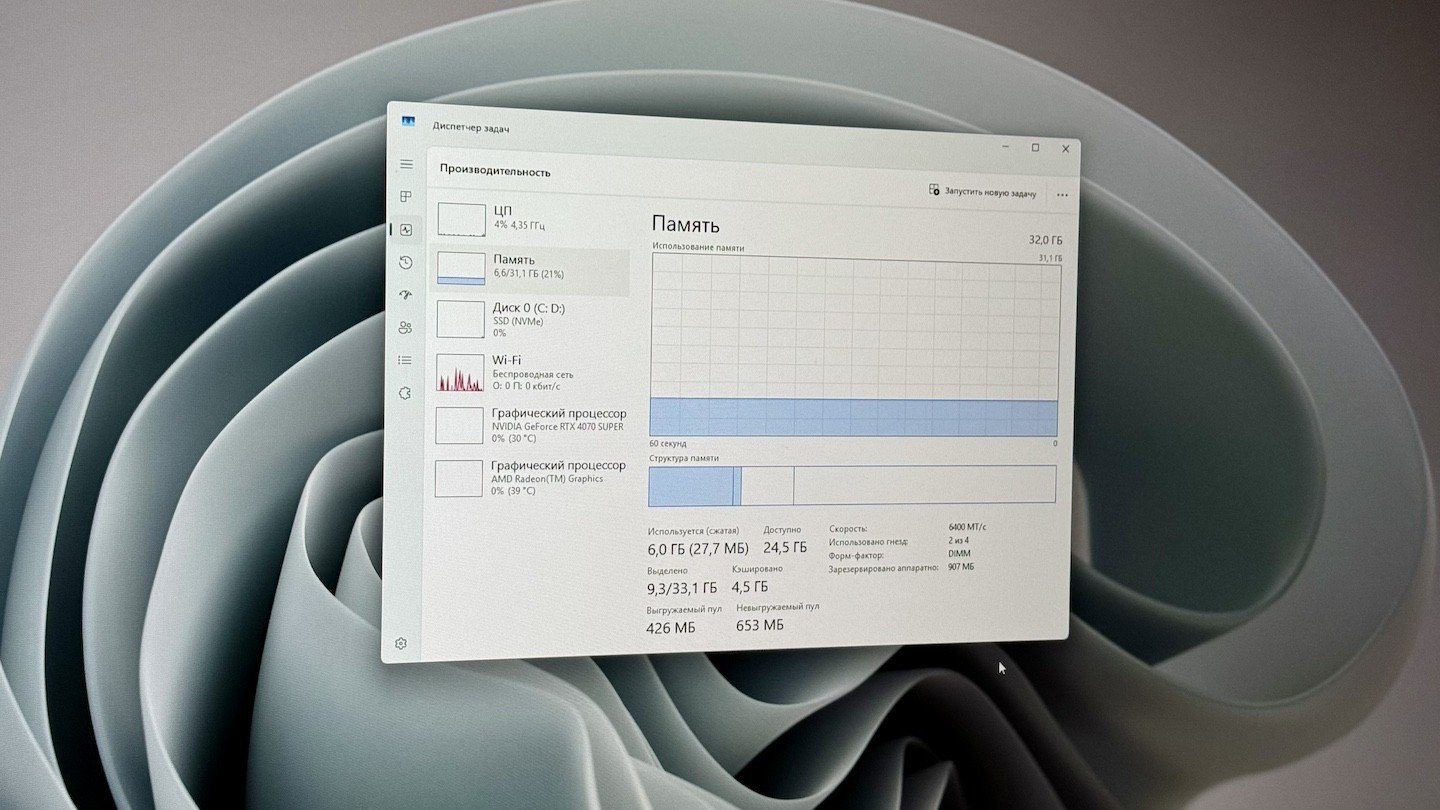
Task: Click the memory usage graph
Action: 854,345
